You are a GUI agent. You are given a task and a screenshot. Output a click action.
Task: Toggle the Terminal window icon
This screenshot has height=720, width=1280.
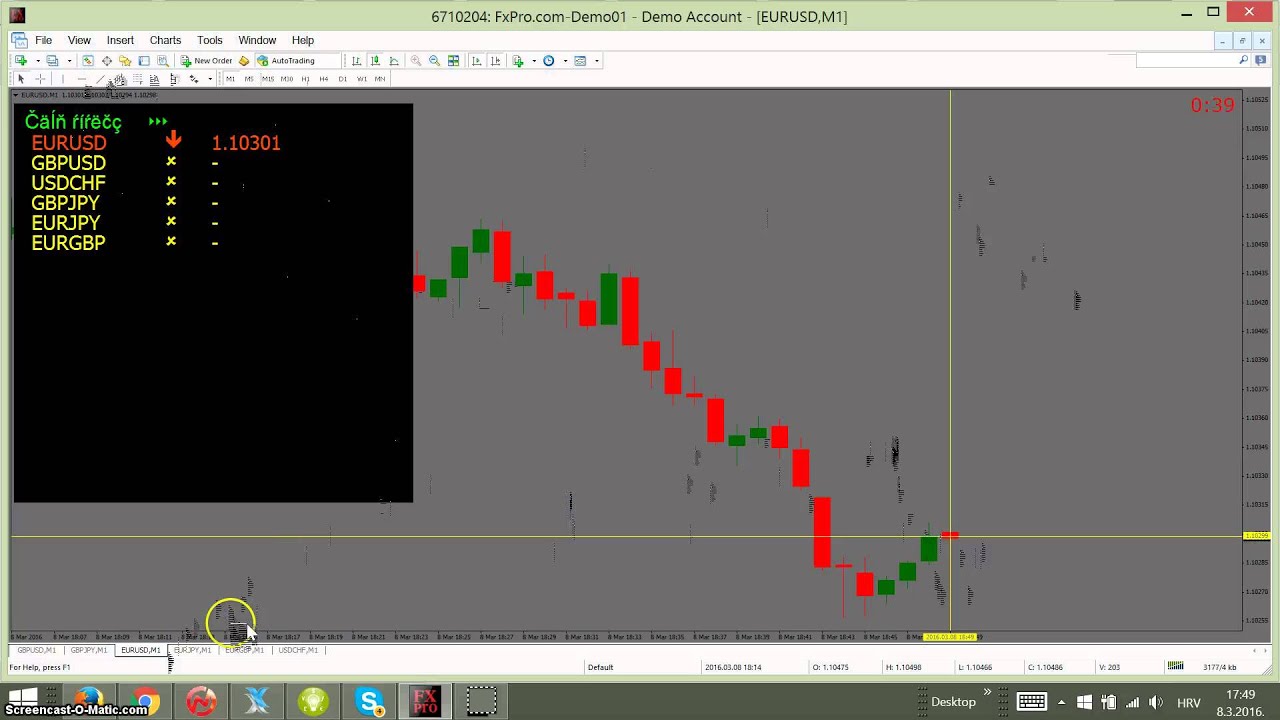(144, 61)
